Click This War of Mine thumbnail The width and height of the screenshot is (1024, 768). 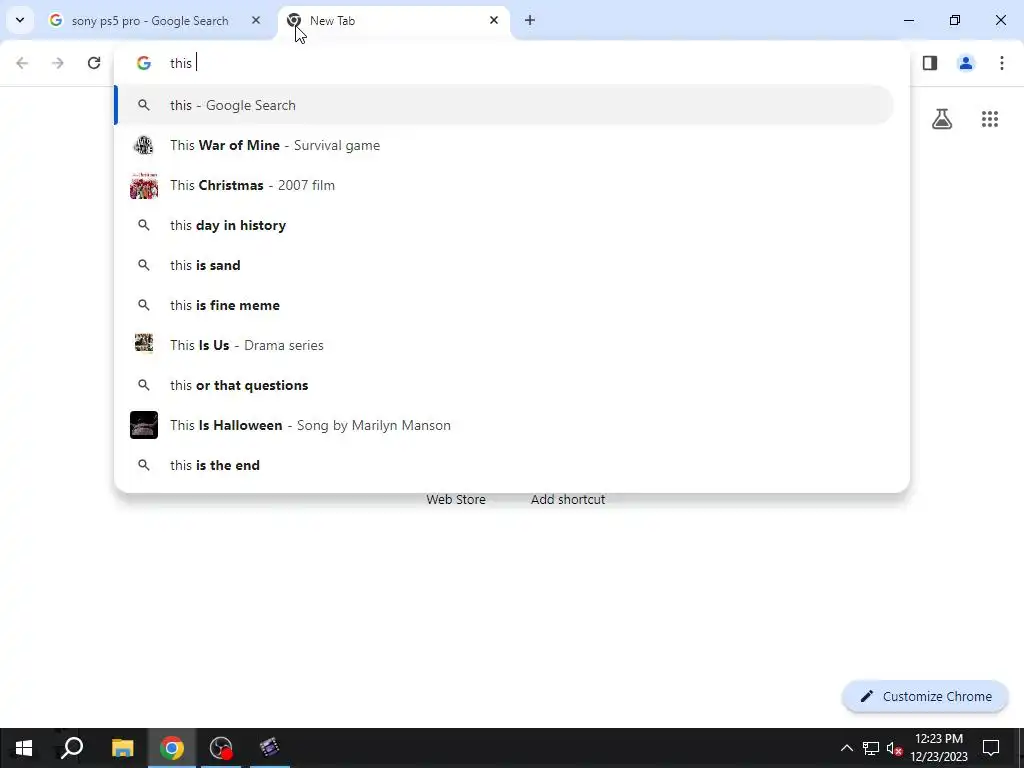click(x=144, y=145)
